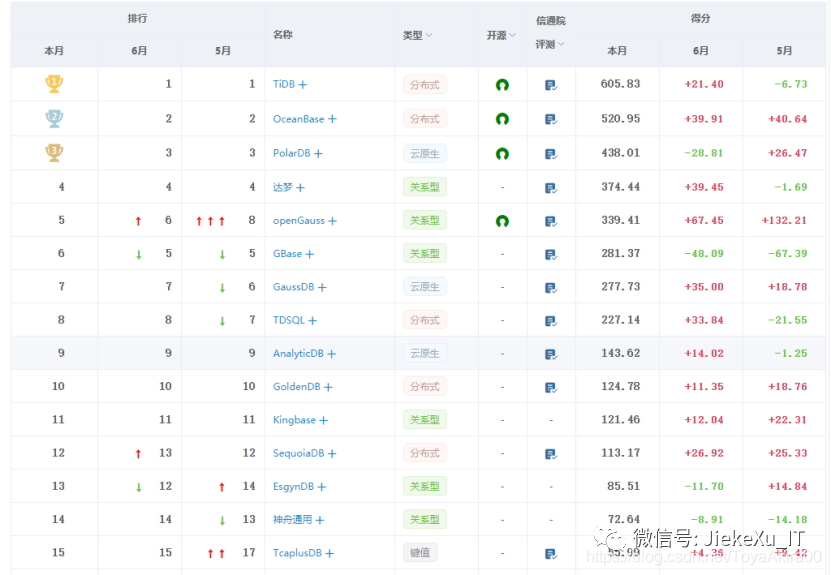Click the plus icon next to TcaplusDB
Image resolution: width=831 pixels, height=575 pixels.
pos(330,554)
